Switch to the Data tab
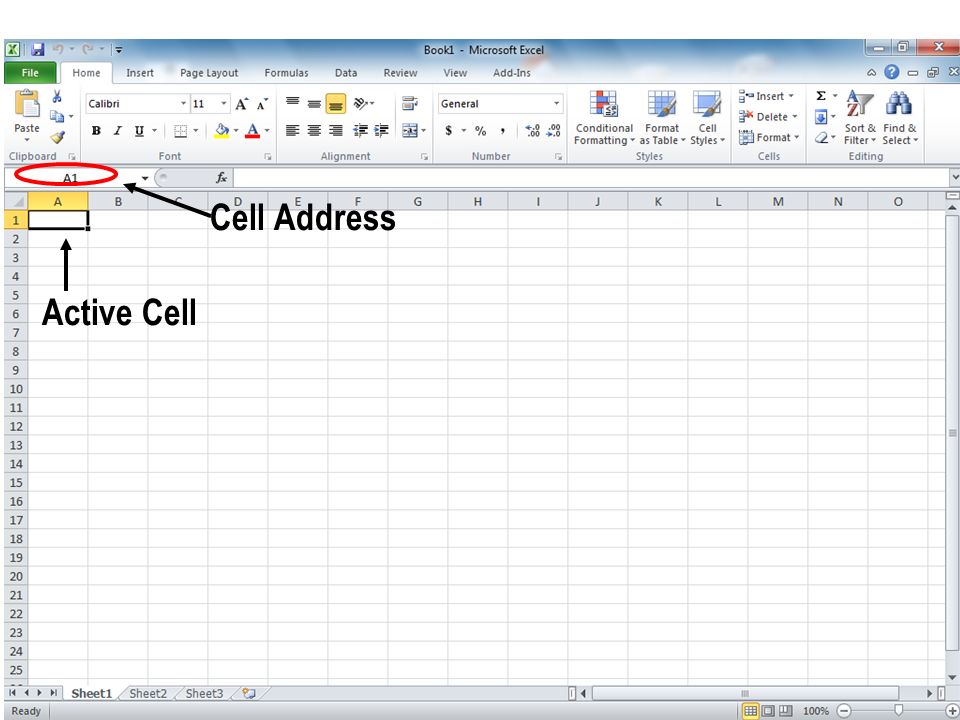Viewport: 960px width, 720px height. [x=346, y=72]
